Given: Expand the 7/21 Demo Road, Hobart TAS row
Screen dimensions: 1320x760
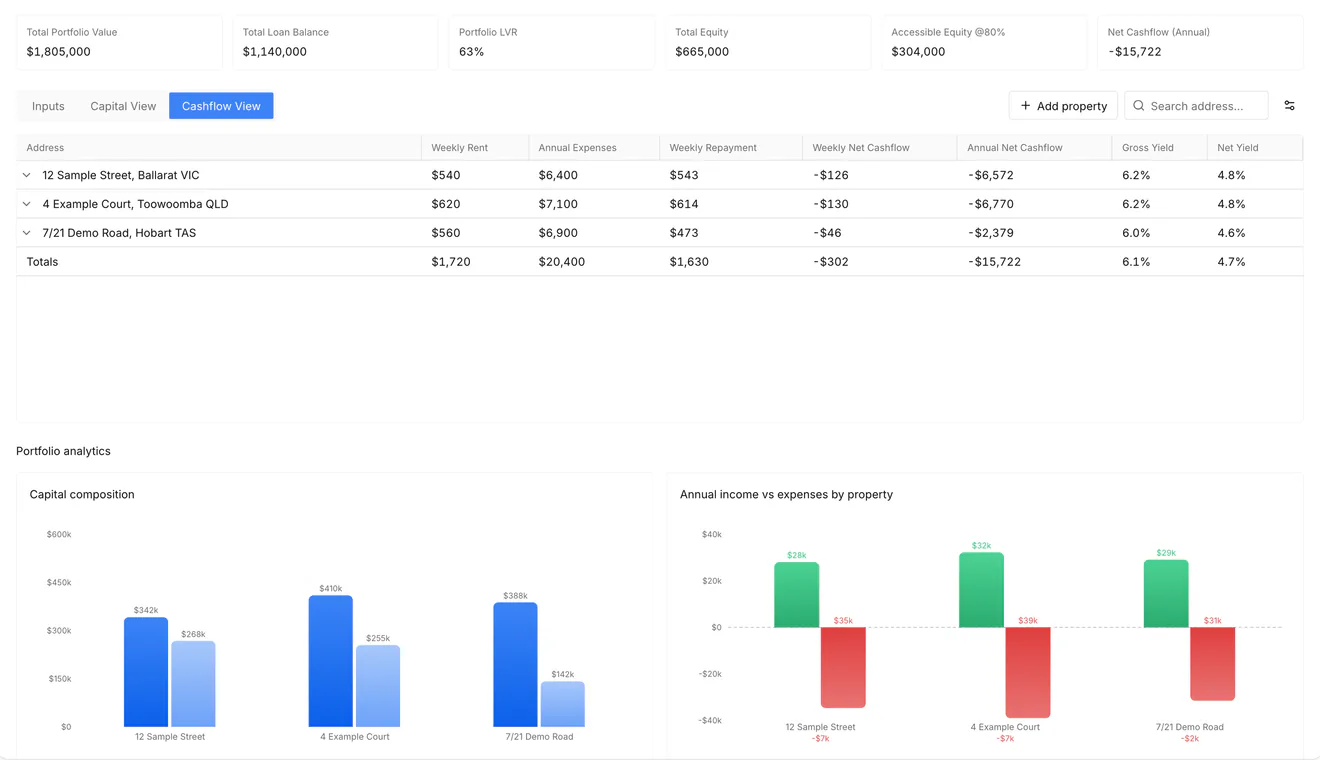Looking at the screenshot, I should pos(27,233).
